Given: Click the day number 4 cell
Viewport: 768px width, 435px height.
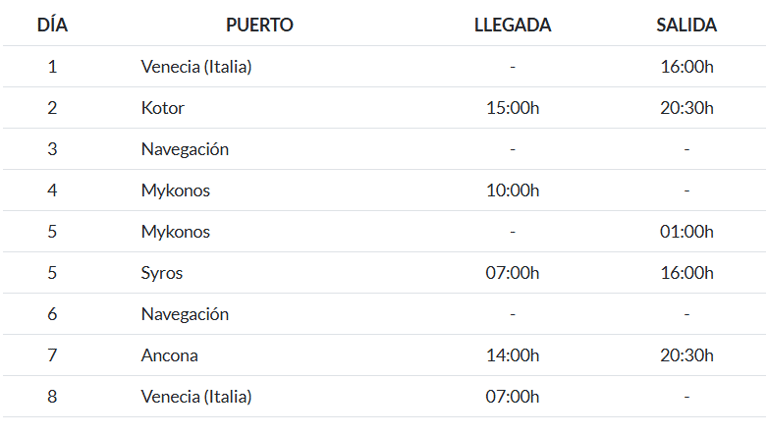Looking at the screenshot, I should (52, 190).
